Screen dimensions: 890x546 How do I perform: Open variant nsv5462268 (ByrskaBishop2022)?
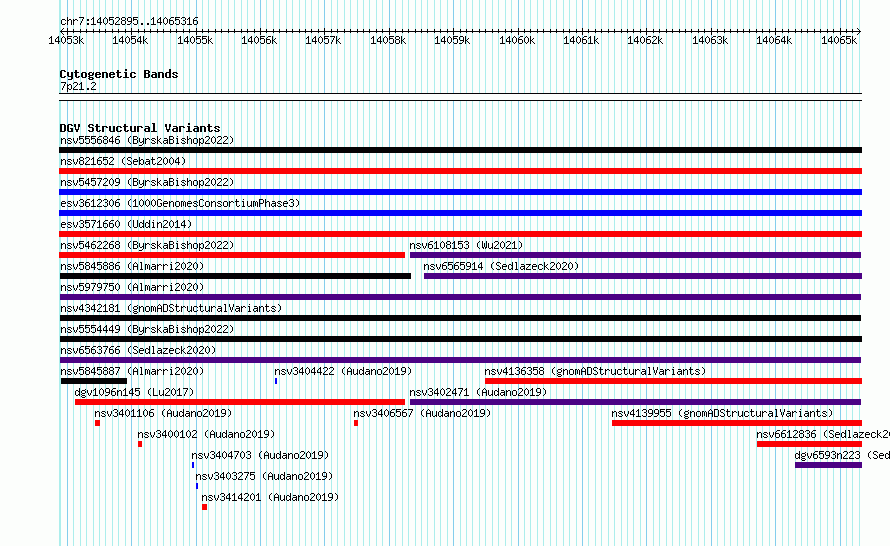coord(147,245)
